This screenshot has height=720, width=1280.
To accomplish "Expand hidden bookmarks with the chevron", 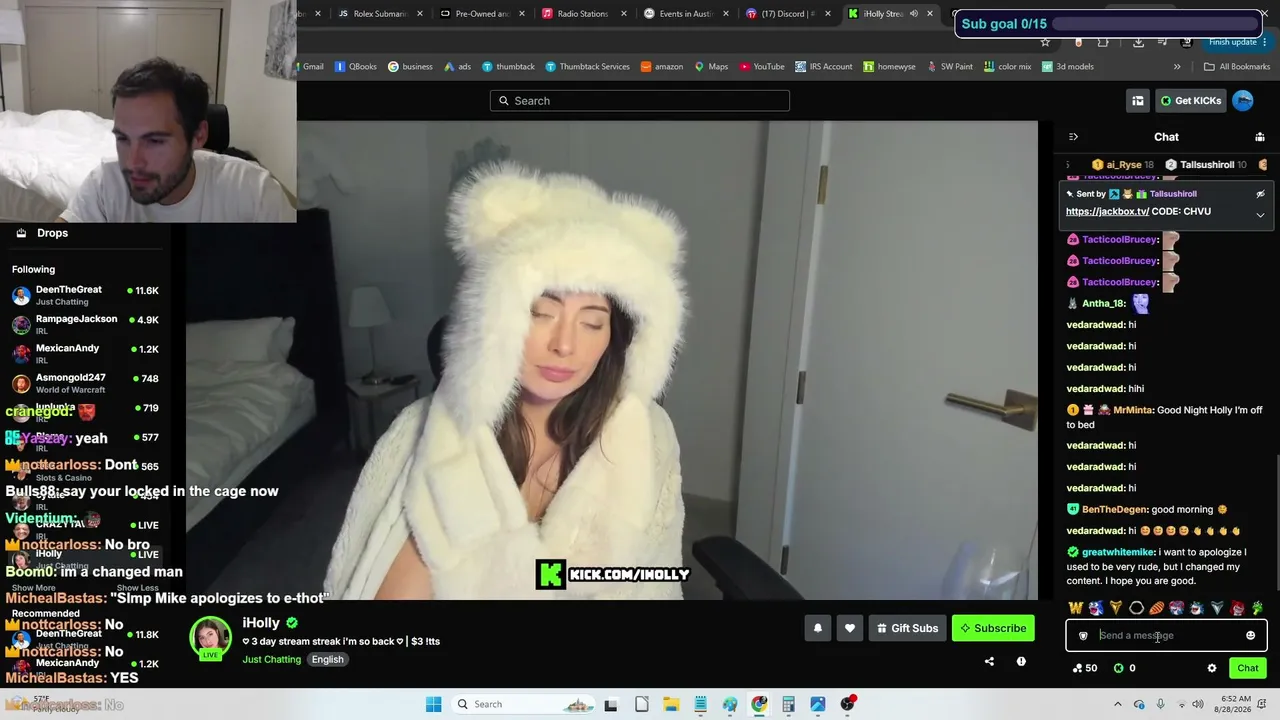I will click(1177, 67).
